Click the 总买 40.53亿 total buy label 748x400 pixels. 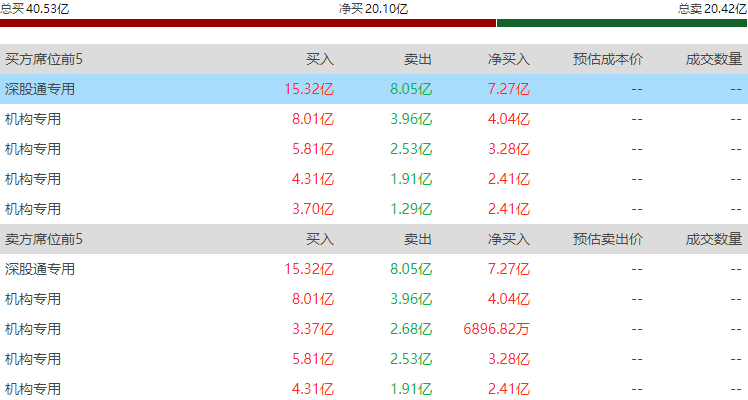coord(34,9)
